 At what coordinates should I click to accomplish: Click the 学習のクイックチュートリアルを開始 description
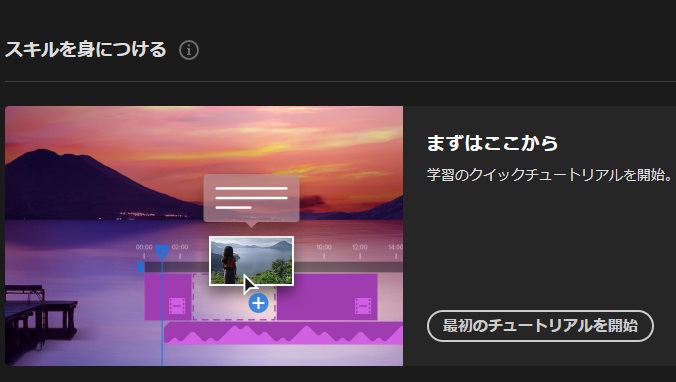click(549, 175)
